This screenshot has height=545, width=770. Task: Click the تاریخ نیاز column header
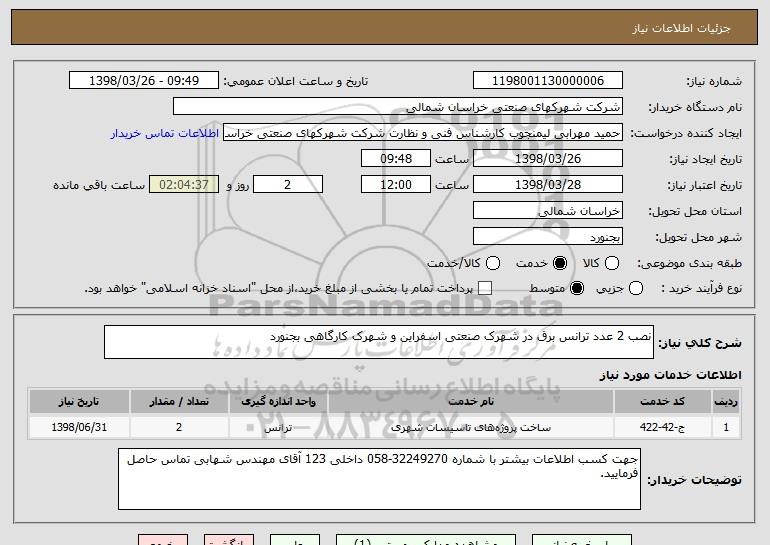coord(79,402)
